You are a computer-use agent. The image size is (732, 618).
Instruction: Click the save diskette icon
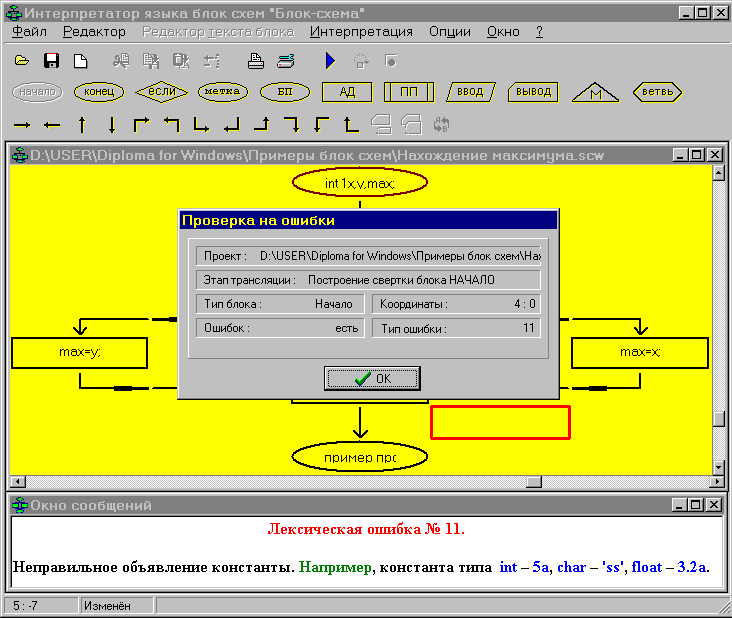pos(51,62)
